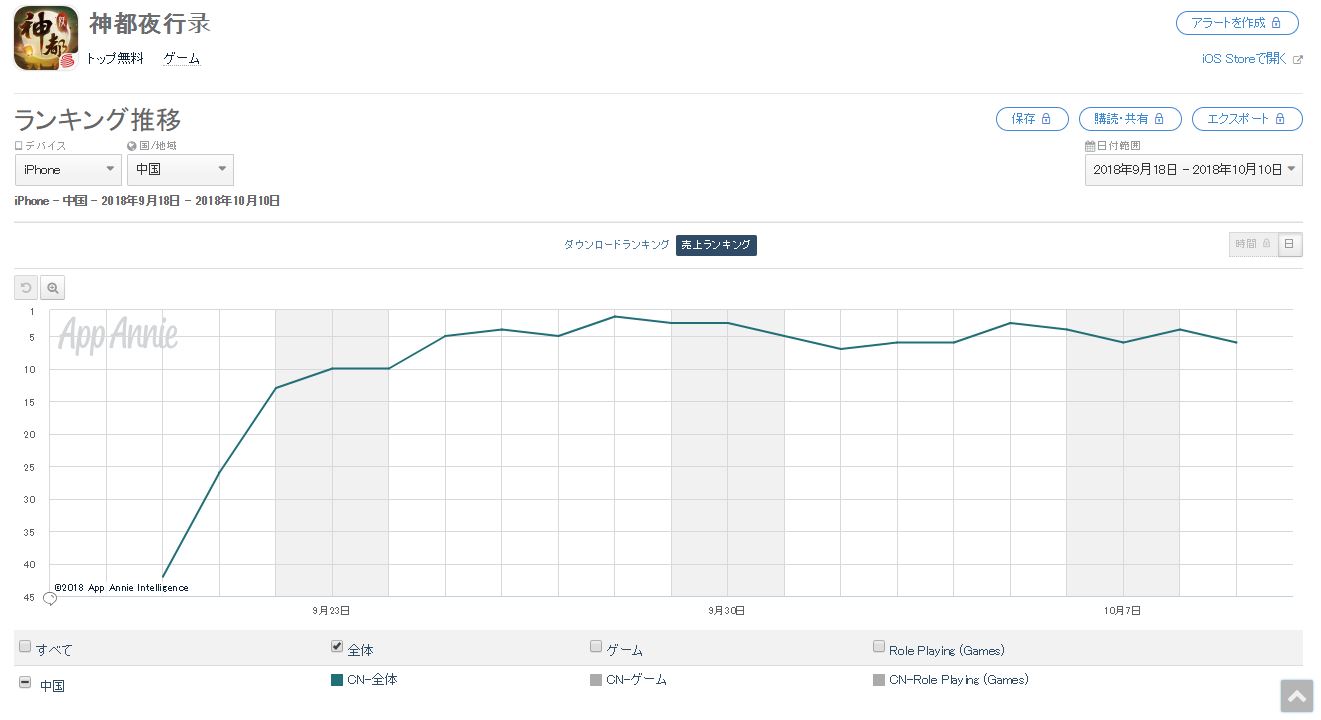Open the iPhone device dropdown
Screen dimensions: 1321x720
[x=68, y=170]
